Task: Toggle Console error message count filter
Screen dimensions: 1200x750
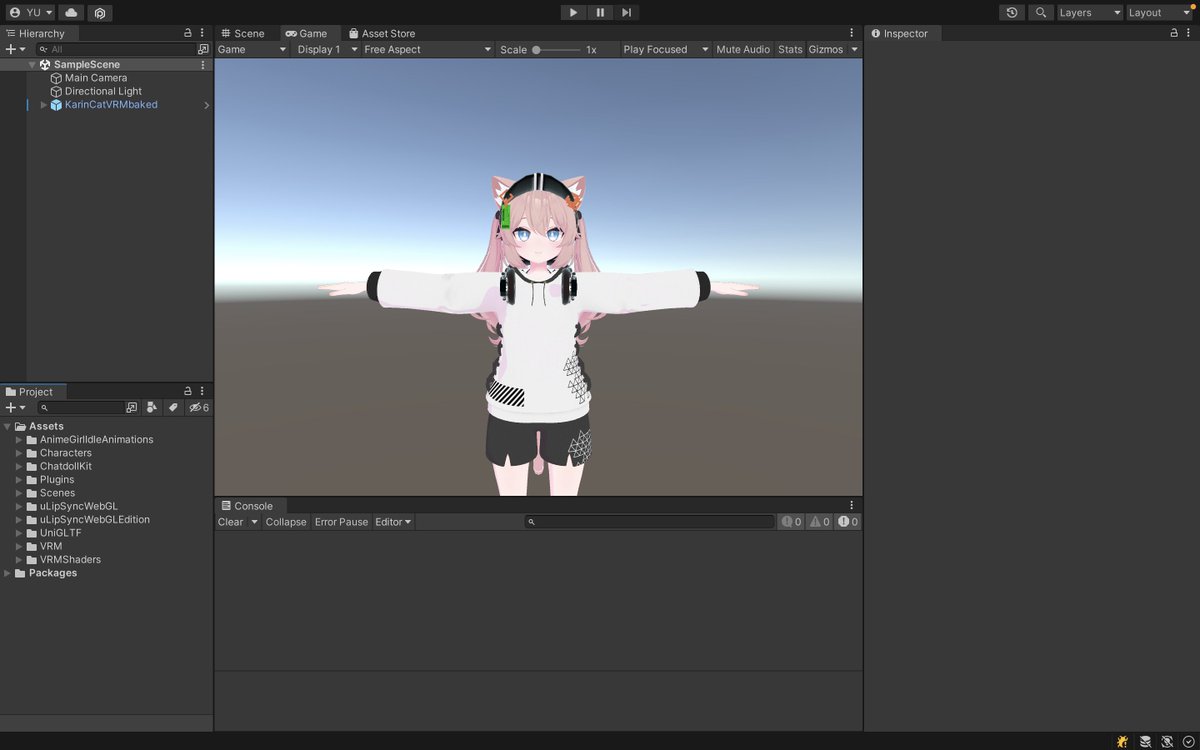Action: coord(848,522)
